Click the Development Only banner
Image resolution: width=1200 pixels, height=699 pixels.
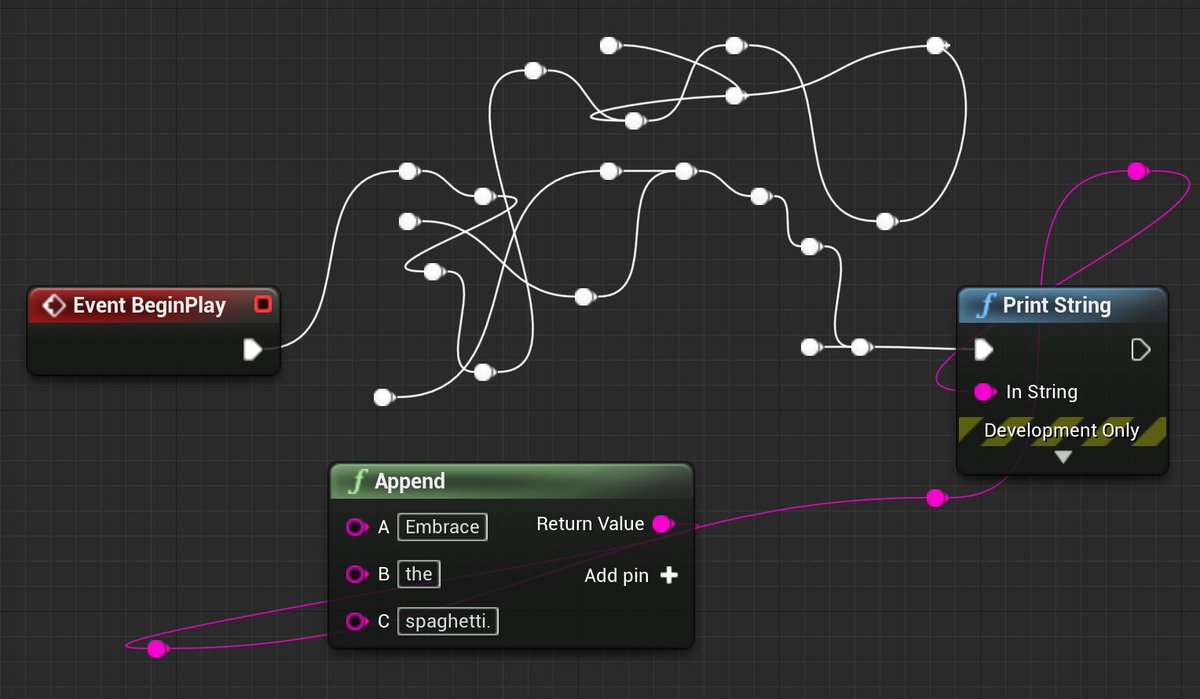pos(1062,430)
